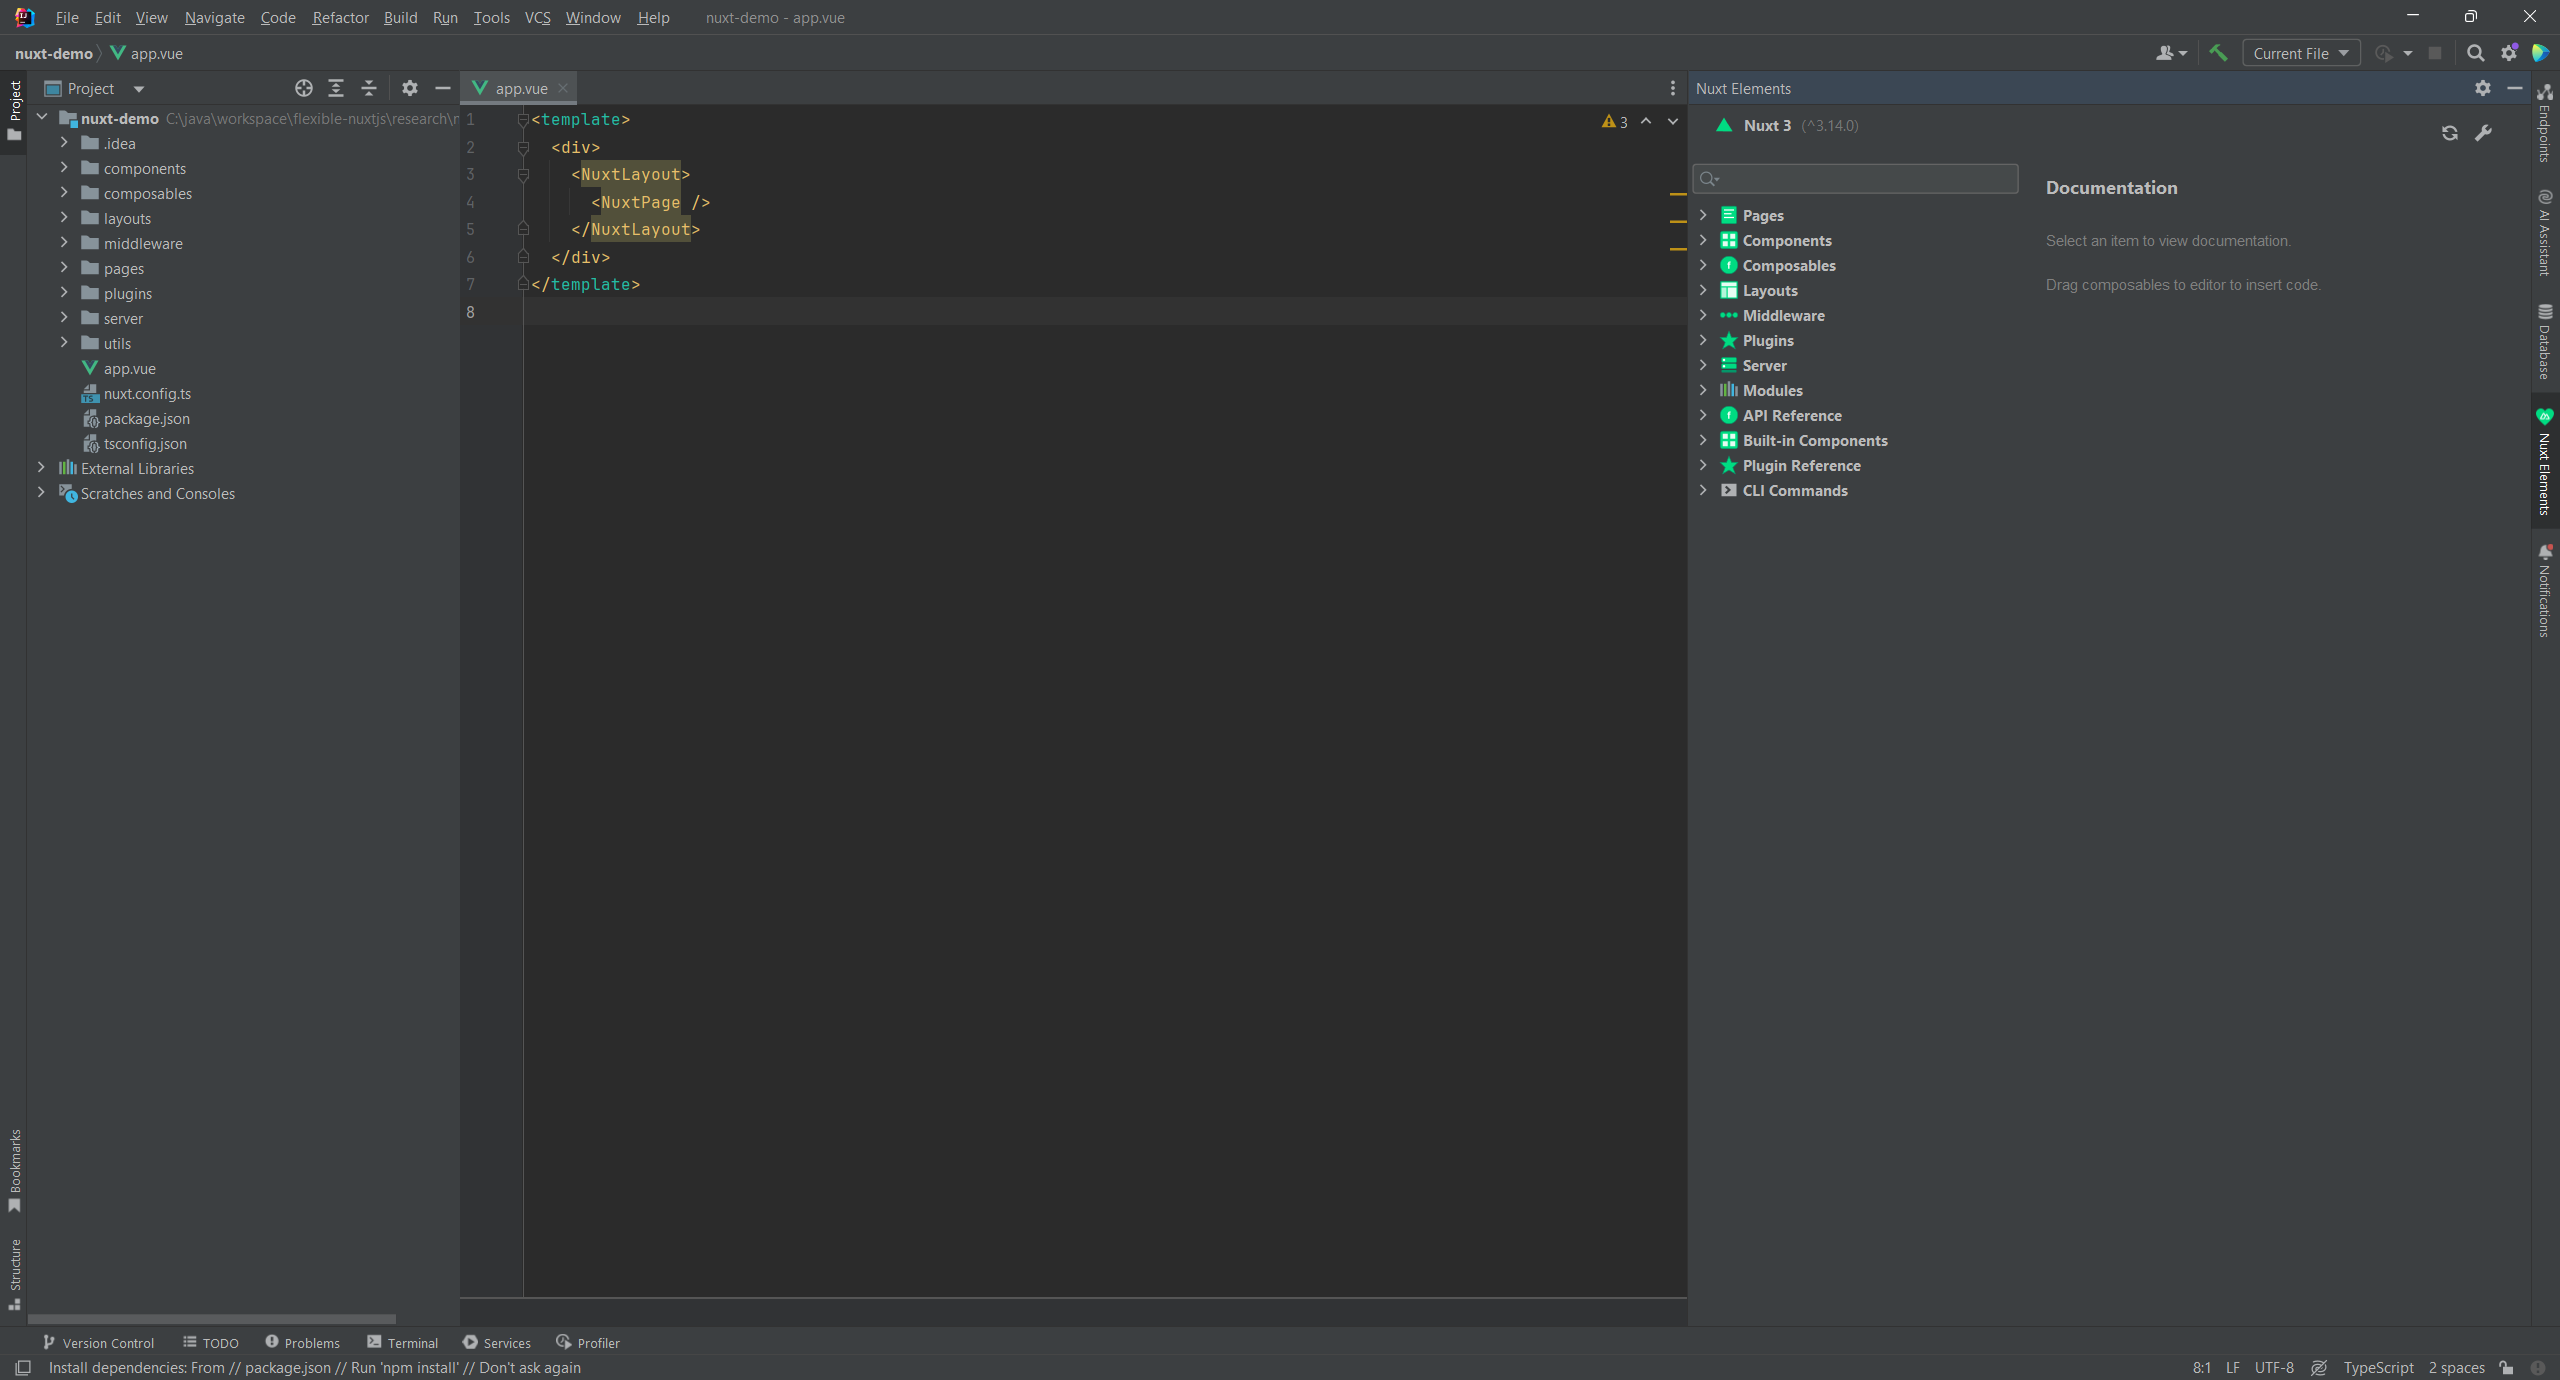Click the Select Opened File locate icon
The image size is (2560, 1380).
(304, 88)
